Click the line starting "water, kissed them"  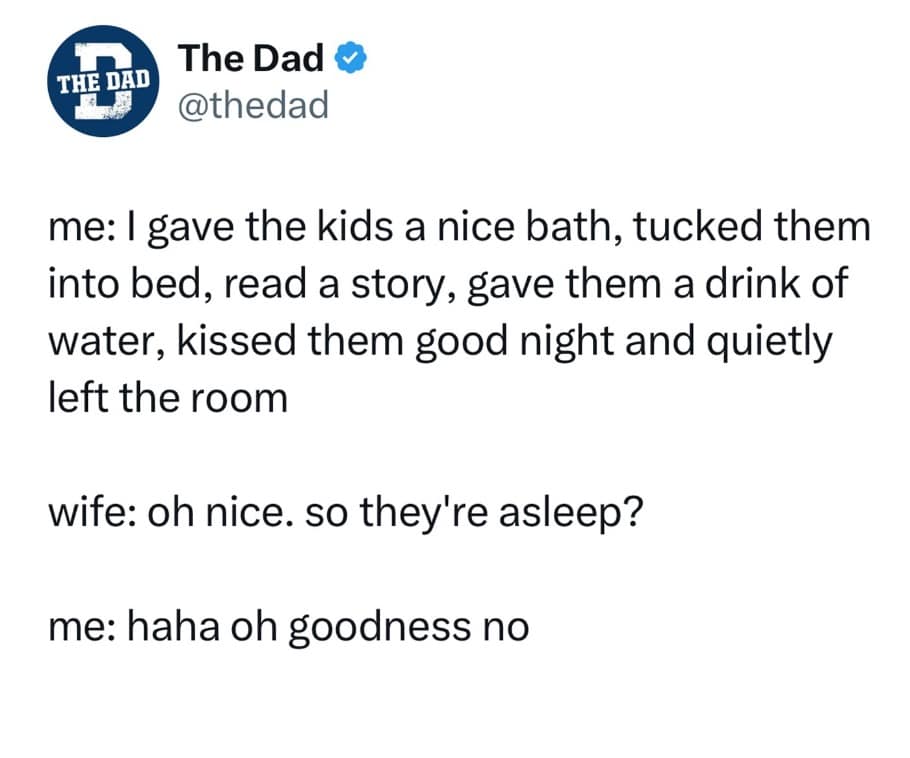pyautogui.click(x=439, y=341)
